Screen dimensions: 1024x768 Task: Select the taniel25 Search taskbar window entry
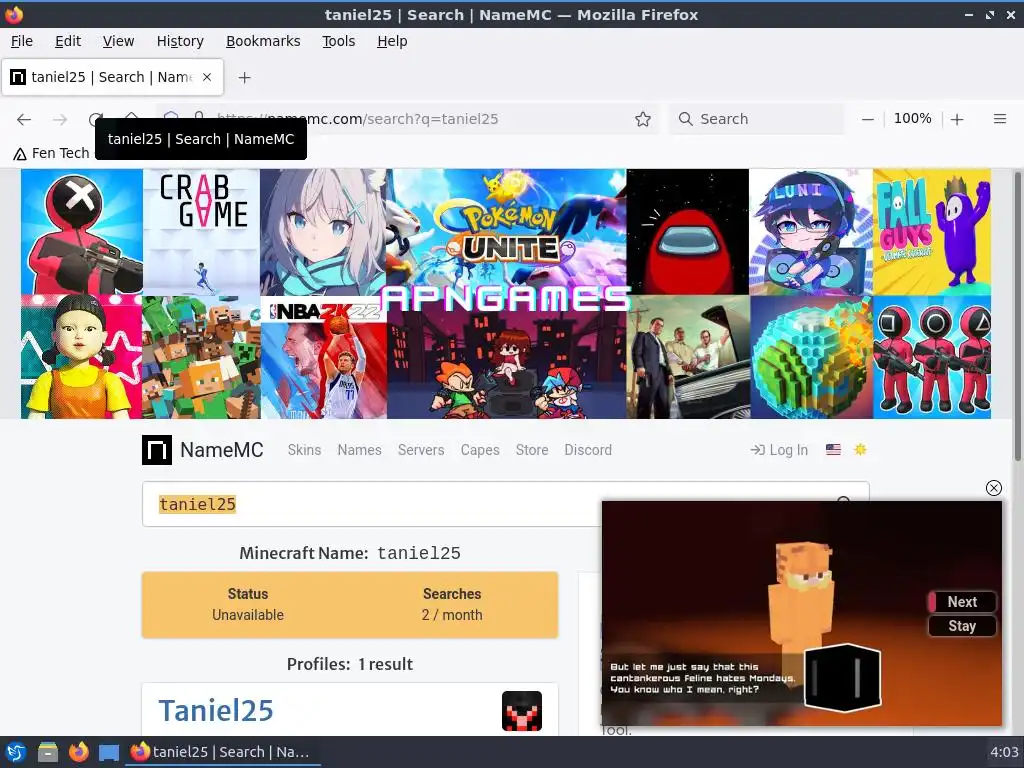(222, 752)
